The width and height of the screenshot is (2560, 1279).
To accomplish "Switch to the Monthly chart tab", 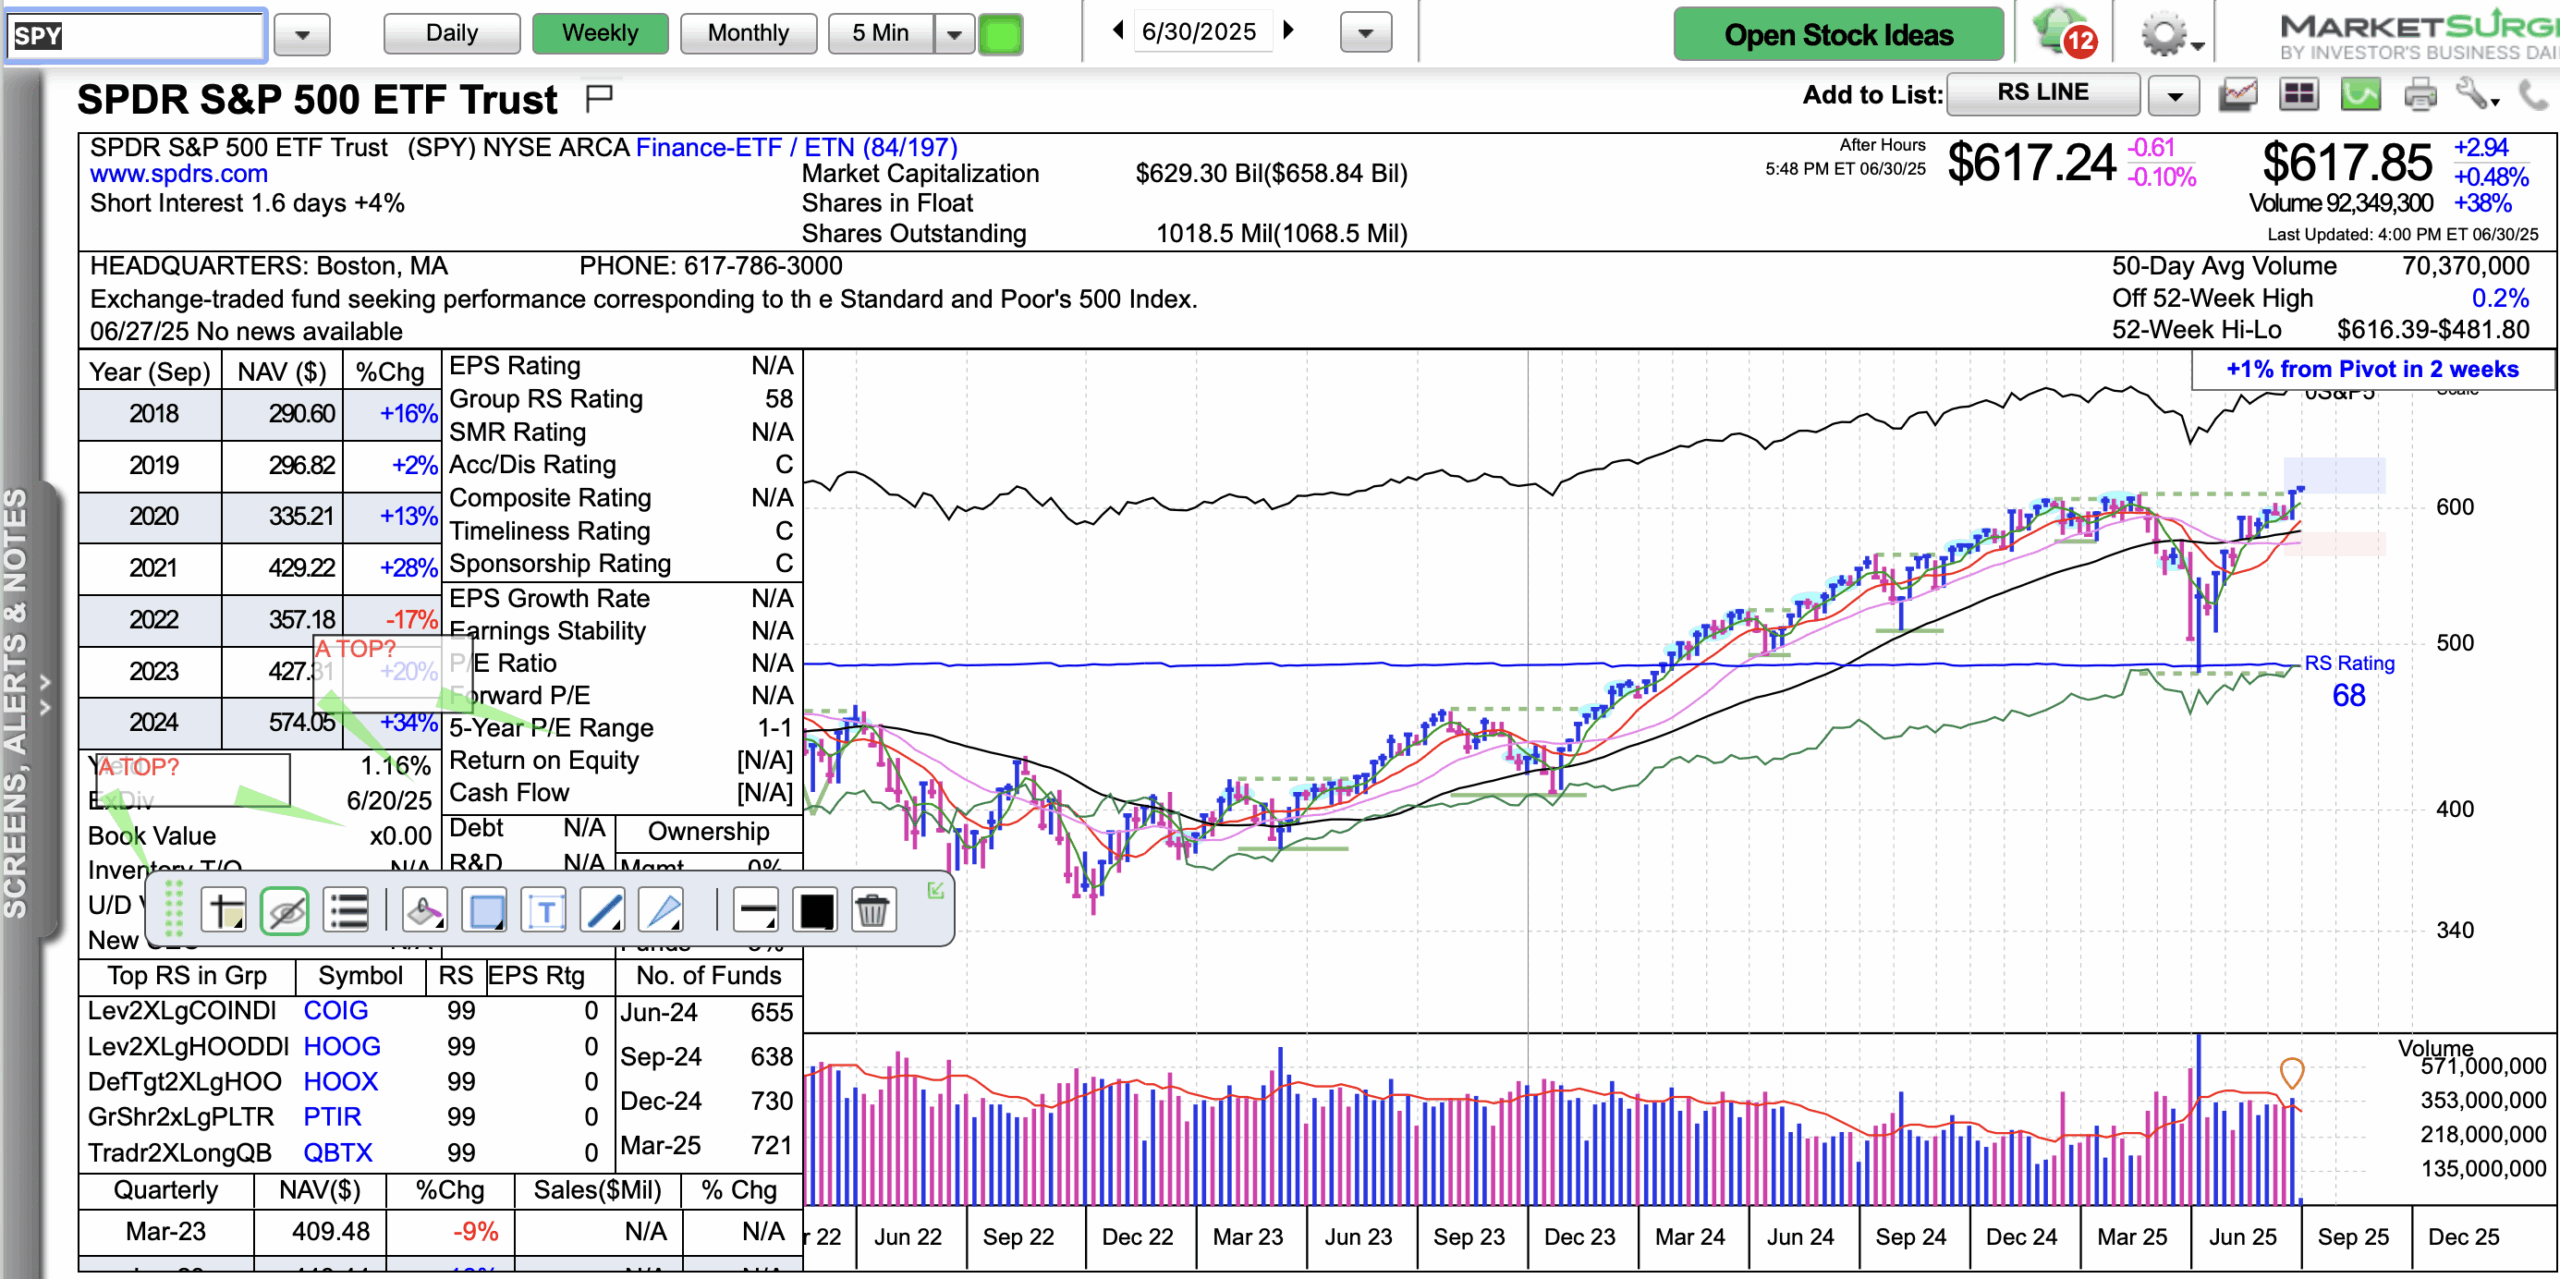I will click(748, 33).
